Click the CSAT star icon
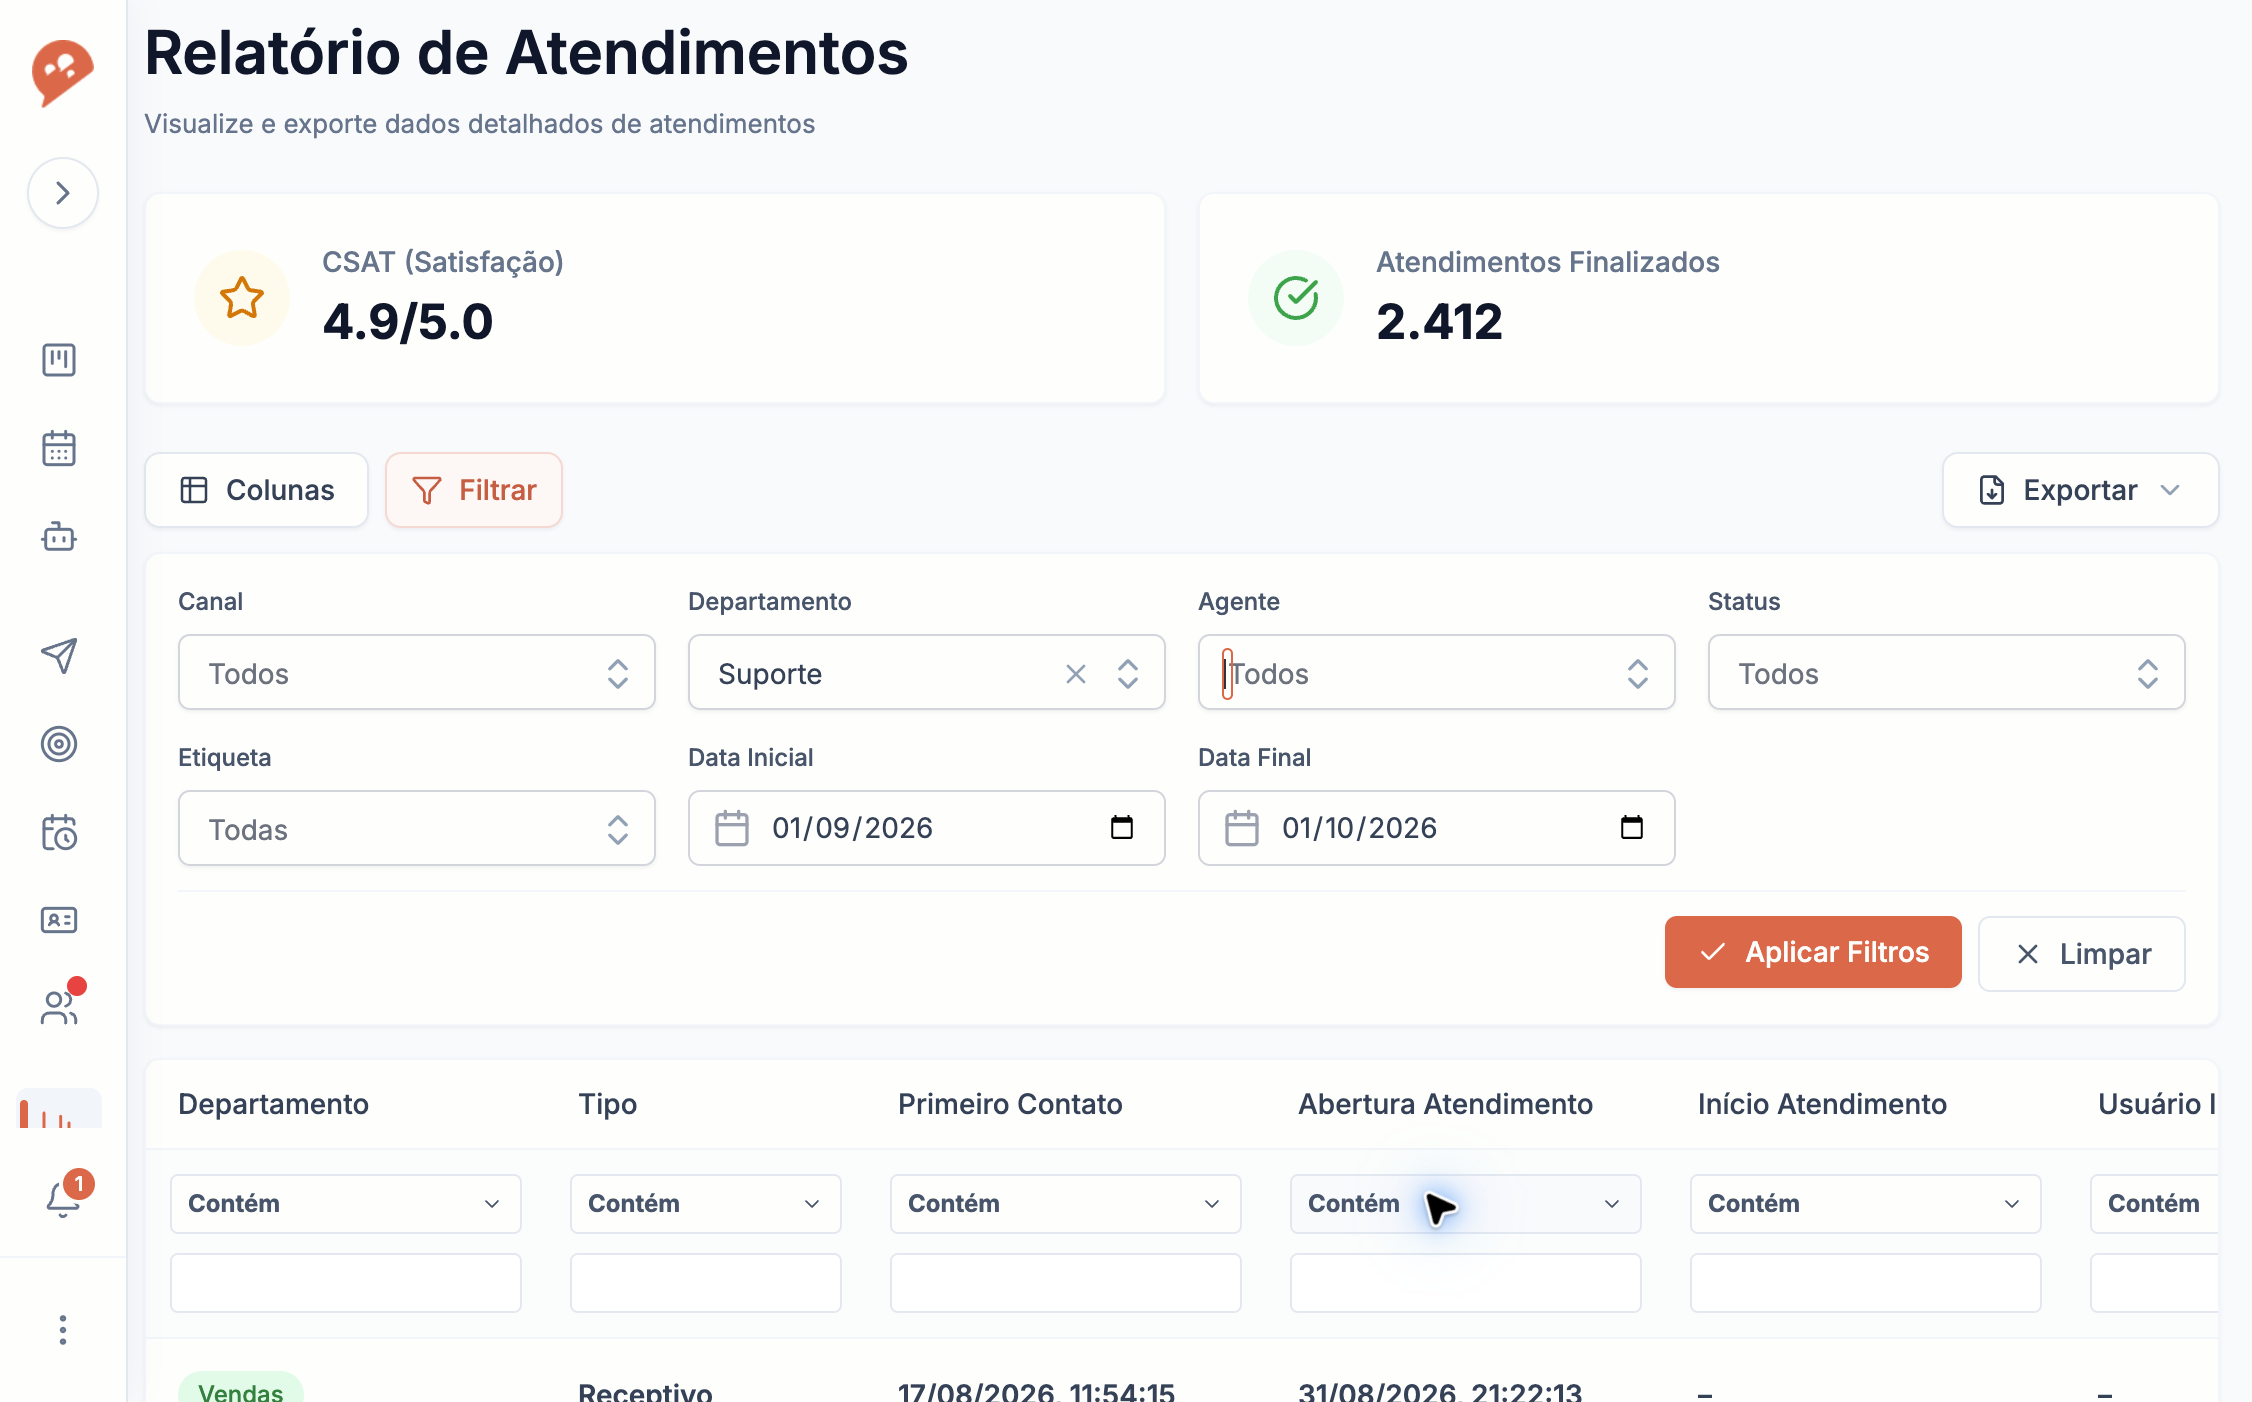Image resolution: width=2252 pixels, height=1402 pixels. 242,298
